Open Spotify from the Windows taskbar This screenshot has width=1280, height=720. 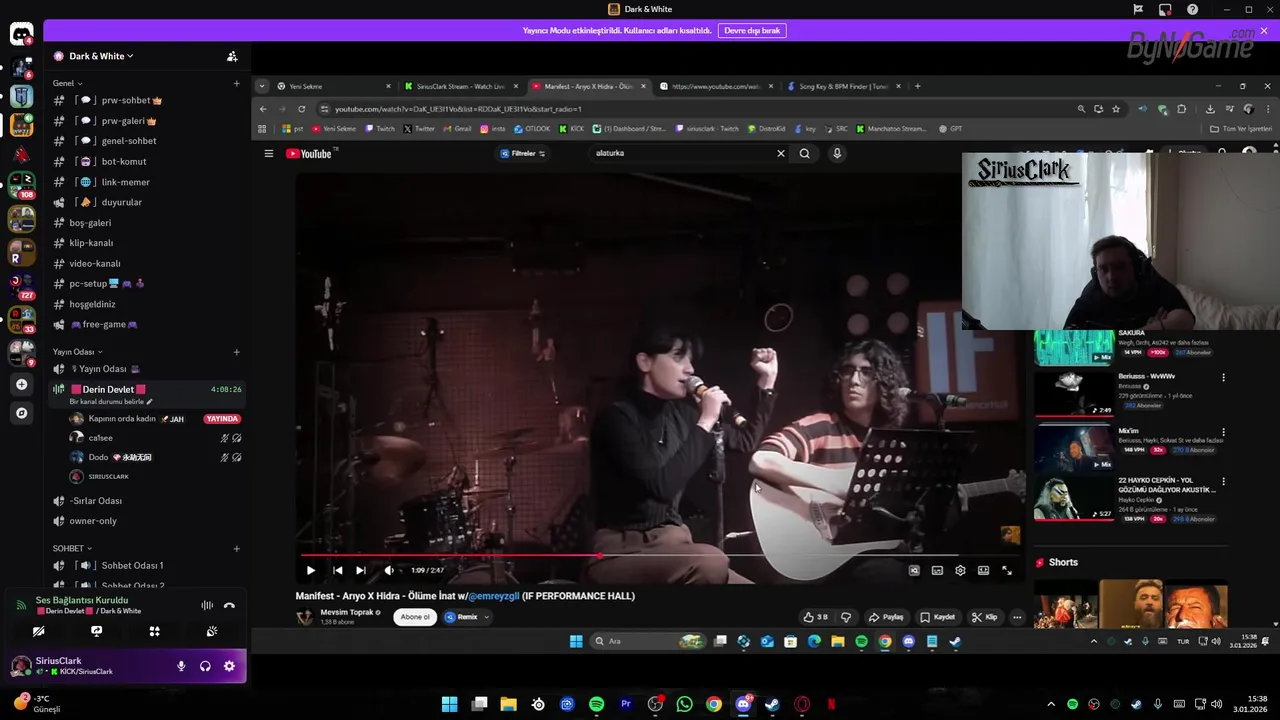point(597,704)
